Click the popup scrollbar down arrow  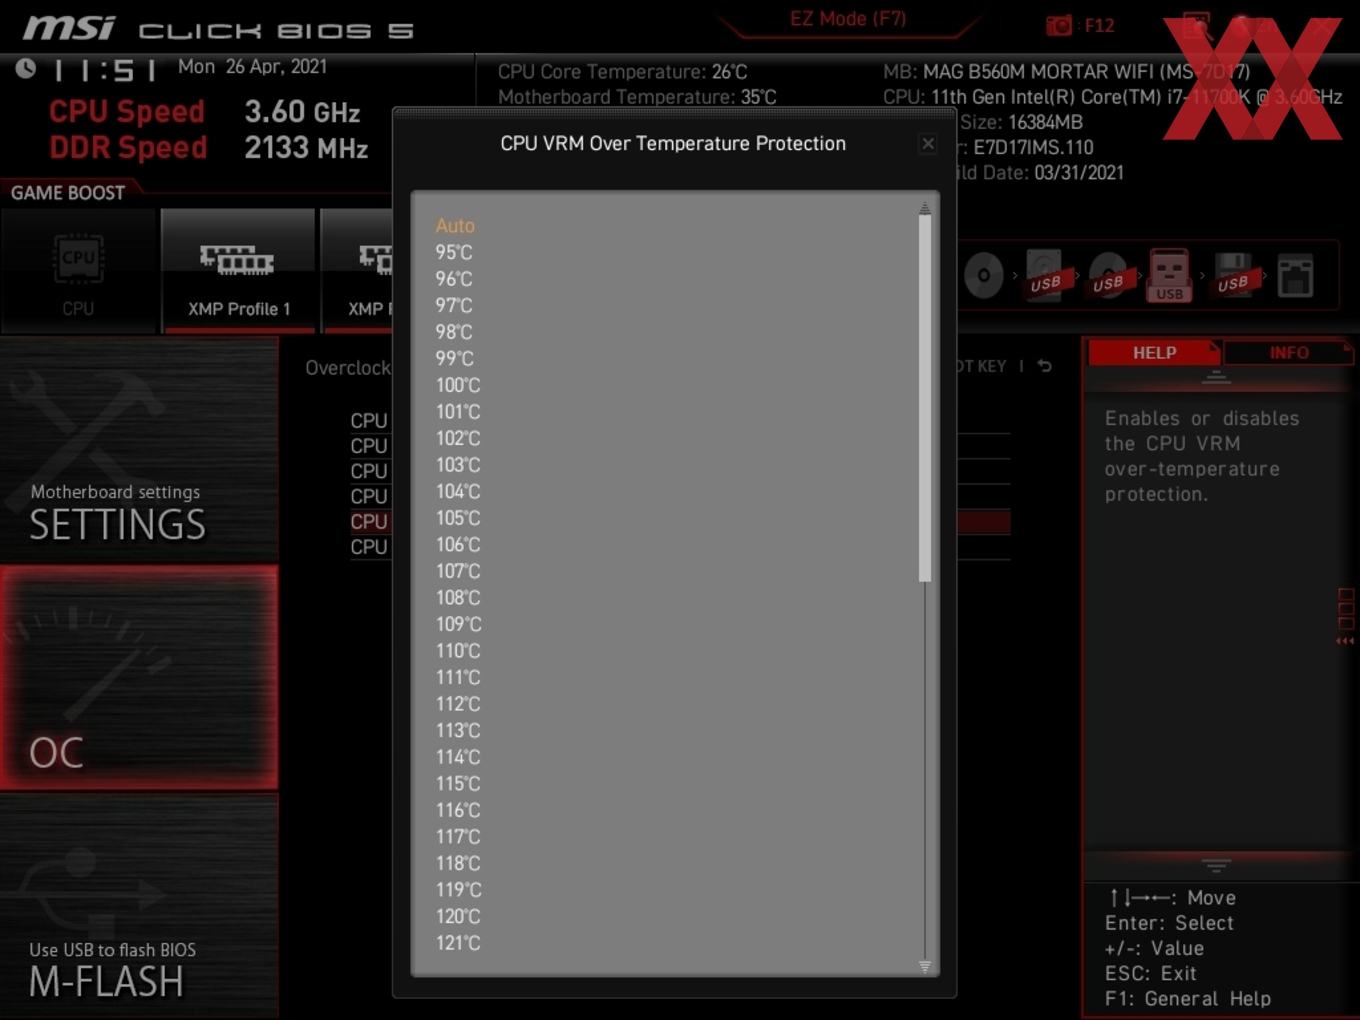point(925,966)
